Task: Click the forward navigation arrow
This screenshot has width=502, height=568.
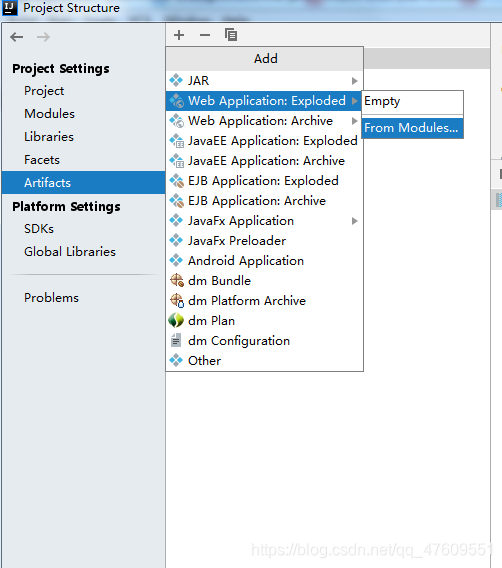Action: click(x=43, y=37)
